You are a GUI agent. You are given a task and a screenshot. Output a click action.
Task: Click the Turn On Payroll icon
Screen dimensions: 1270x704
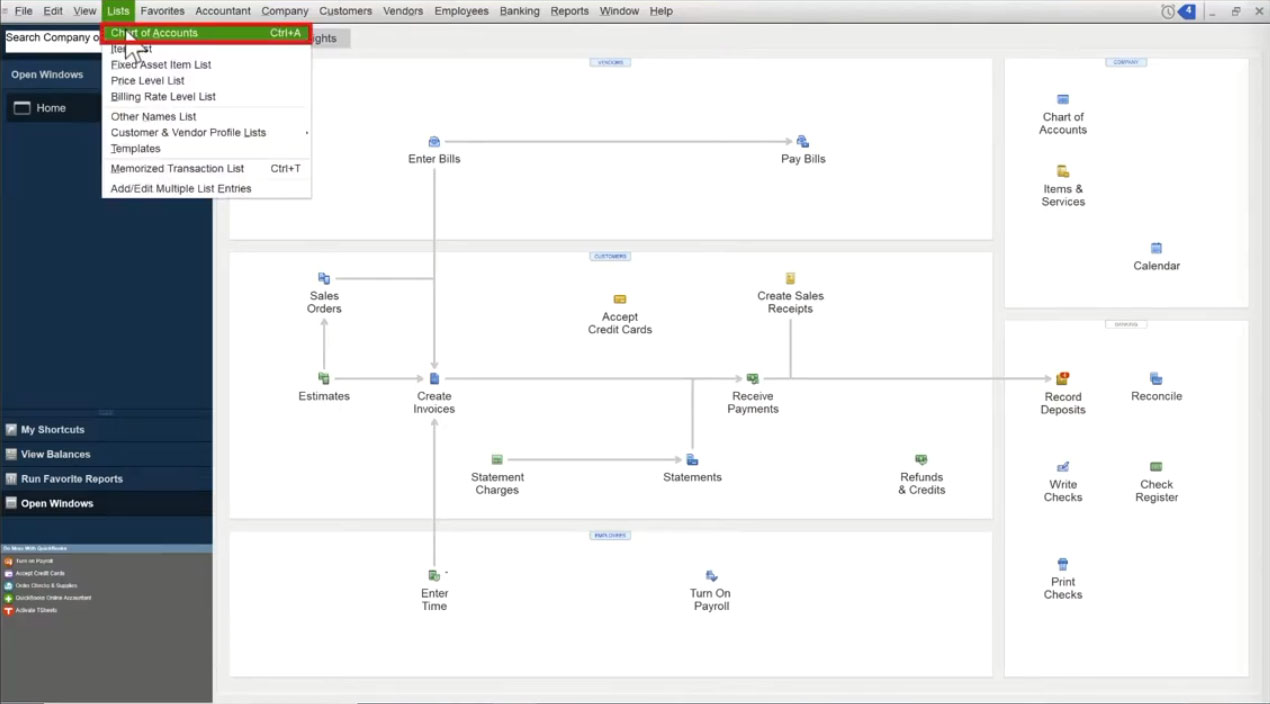[x=710, y=576]
